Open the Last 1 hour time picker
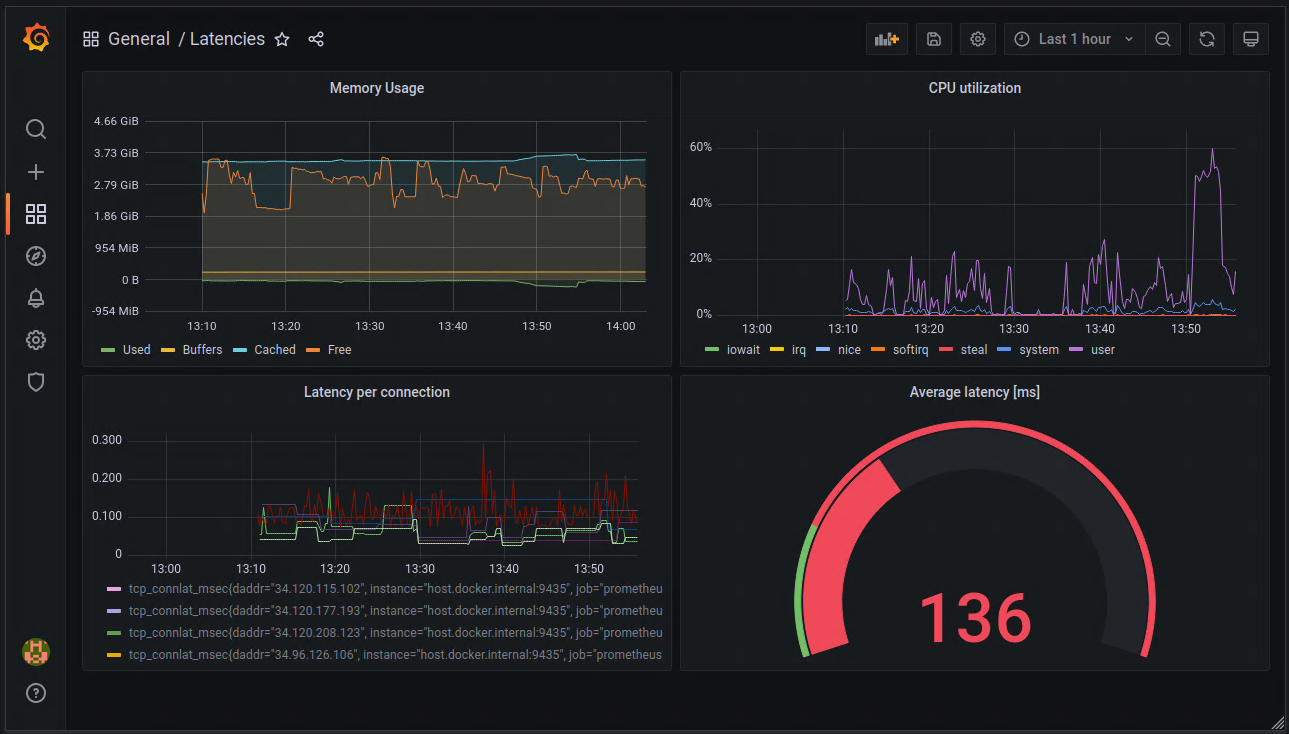This screenshot has height=734, width=1289. click(x=1074, y=39)
